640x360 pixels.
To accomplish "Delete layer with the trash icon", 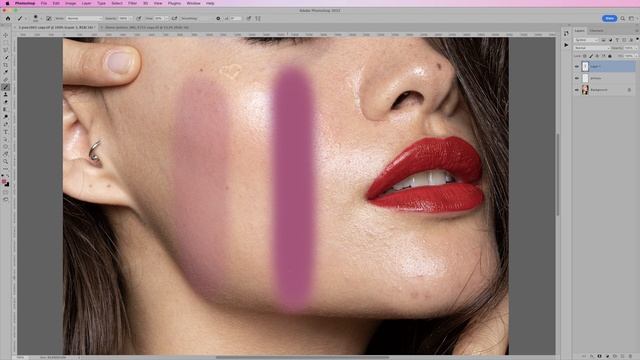I will (630, 356).
